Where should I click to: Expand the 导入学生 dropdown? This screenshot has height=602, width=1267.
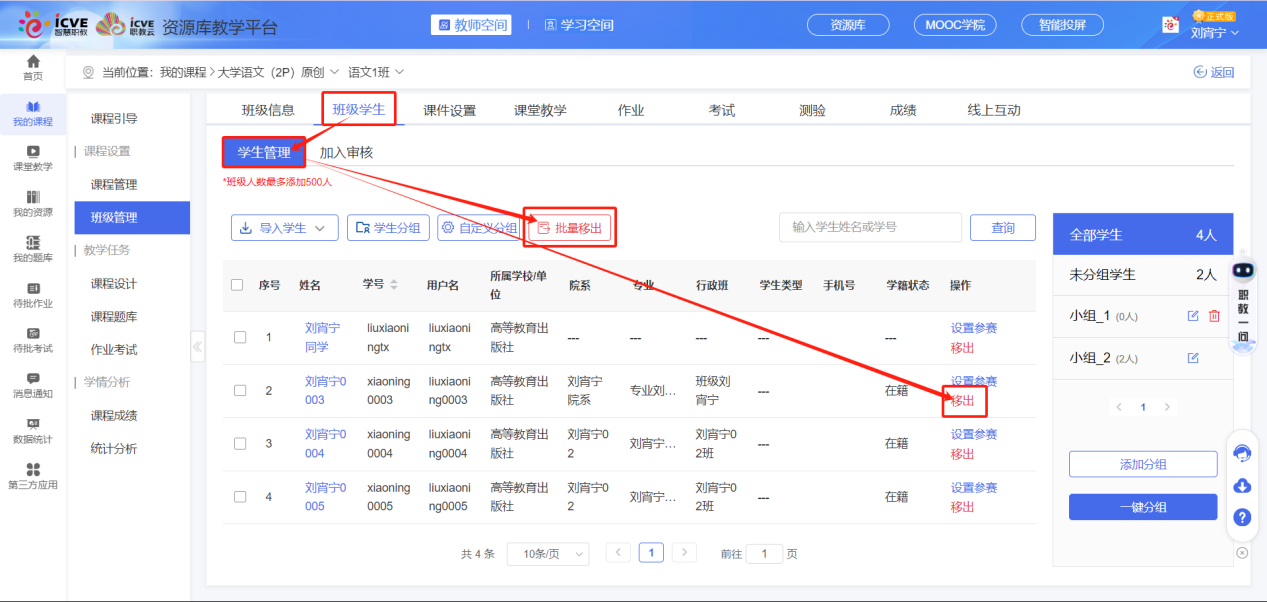(284, 228)
